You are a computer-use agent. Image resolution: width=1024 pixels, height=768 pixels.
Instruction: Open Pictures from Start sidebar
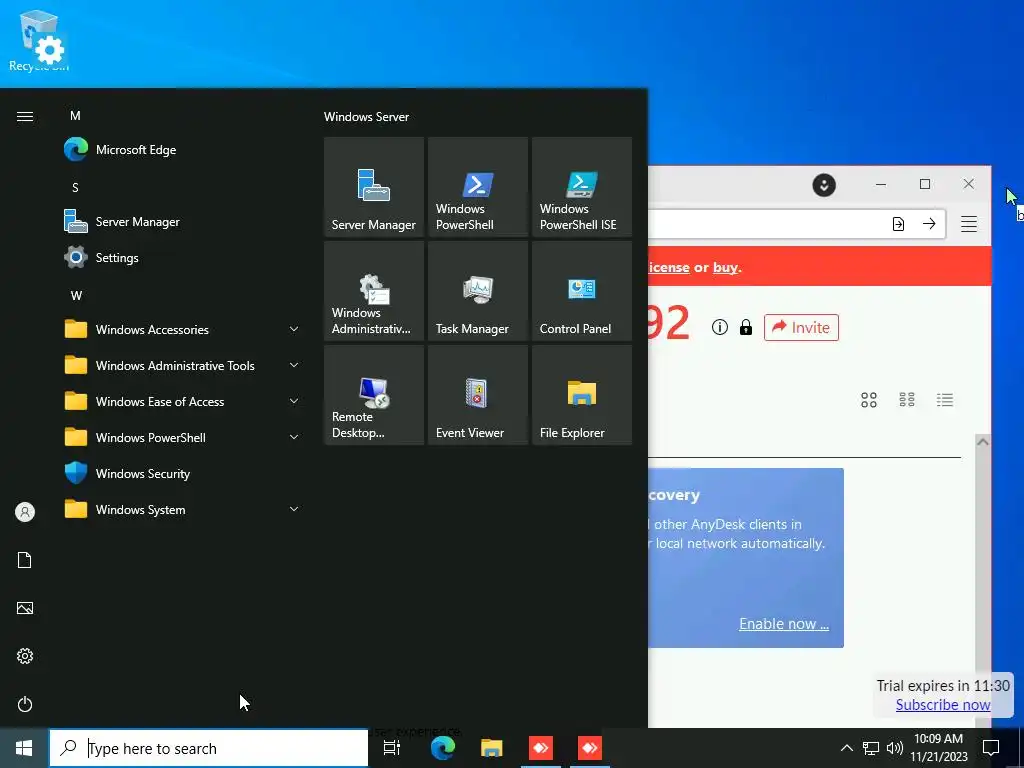pos(25,608)
